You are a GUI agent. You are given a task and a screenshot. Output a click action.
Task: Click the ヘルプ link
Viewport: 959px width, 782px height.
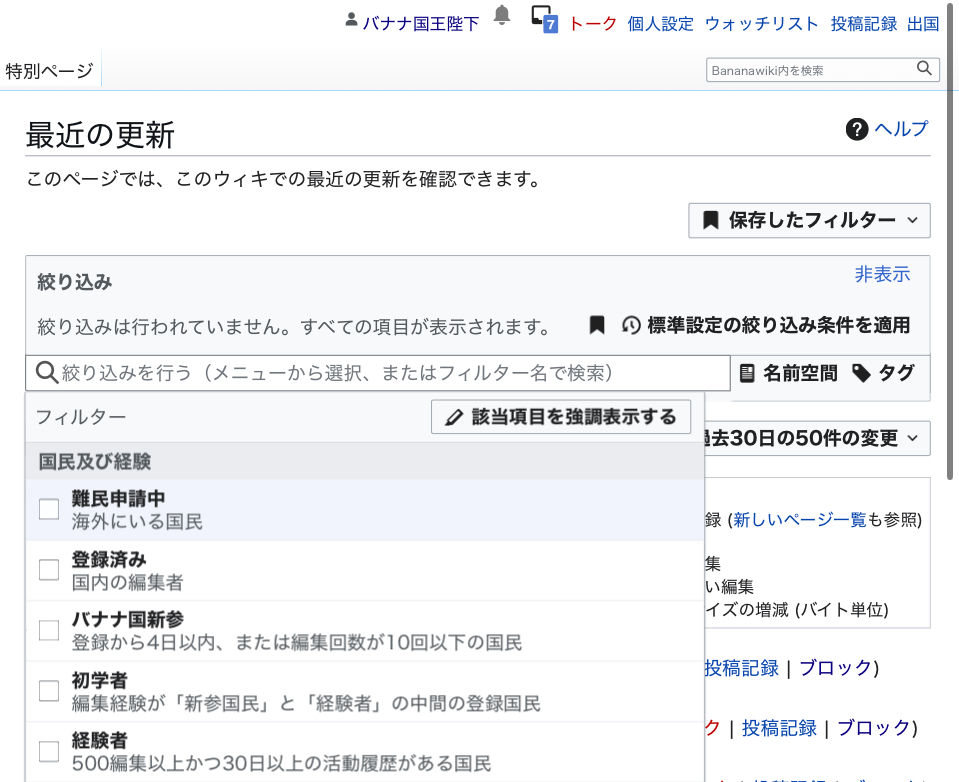click(901, 129)
